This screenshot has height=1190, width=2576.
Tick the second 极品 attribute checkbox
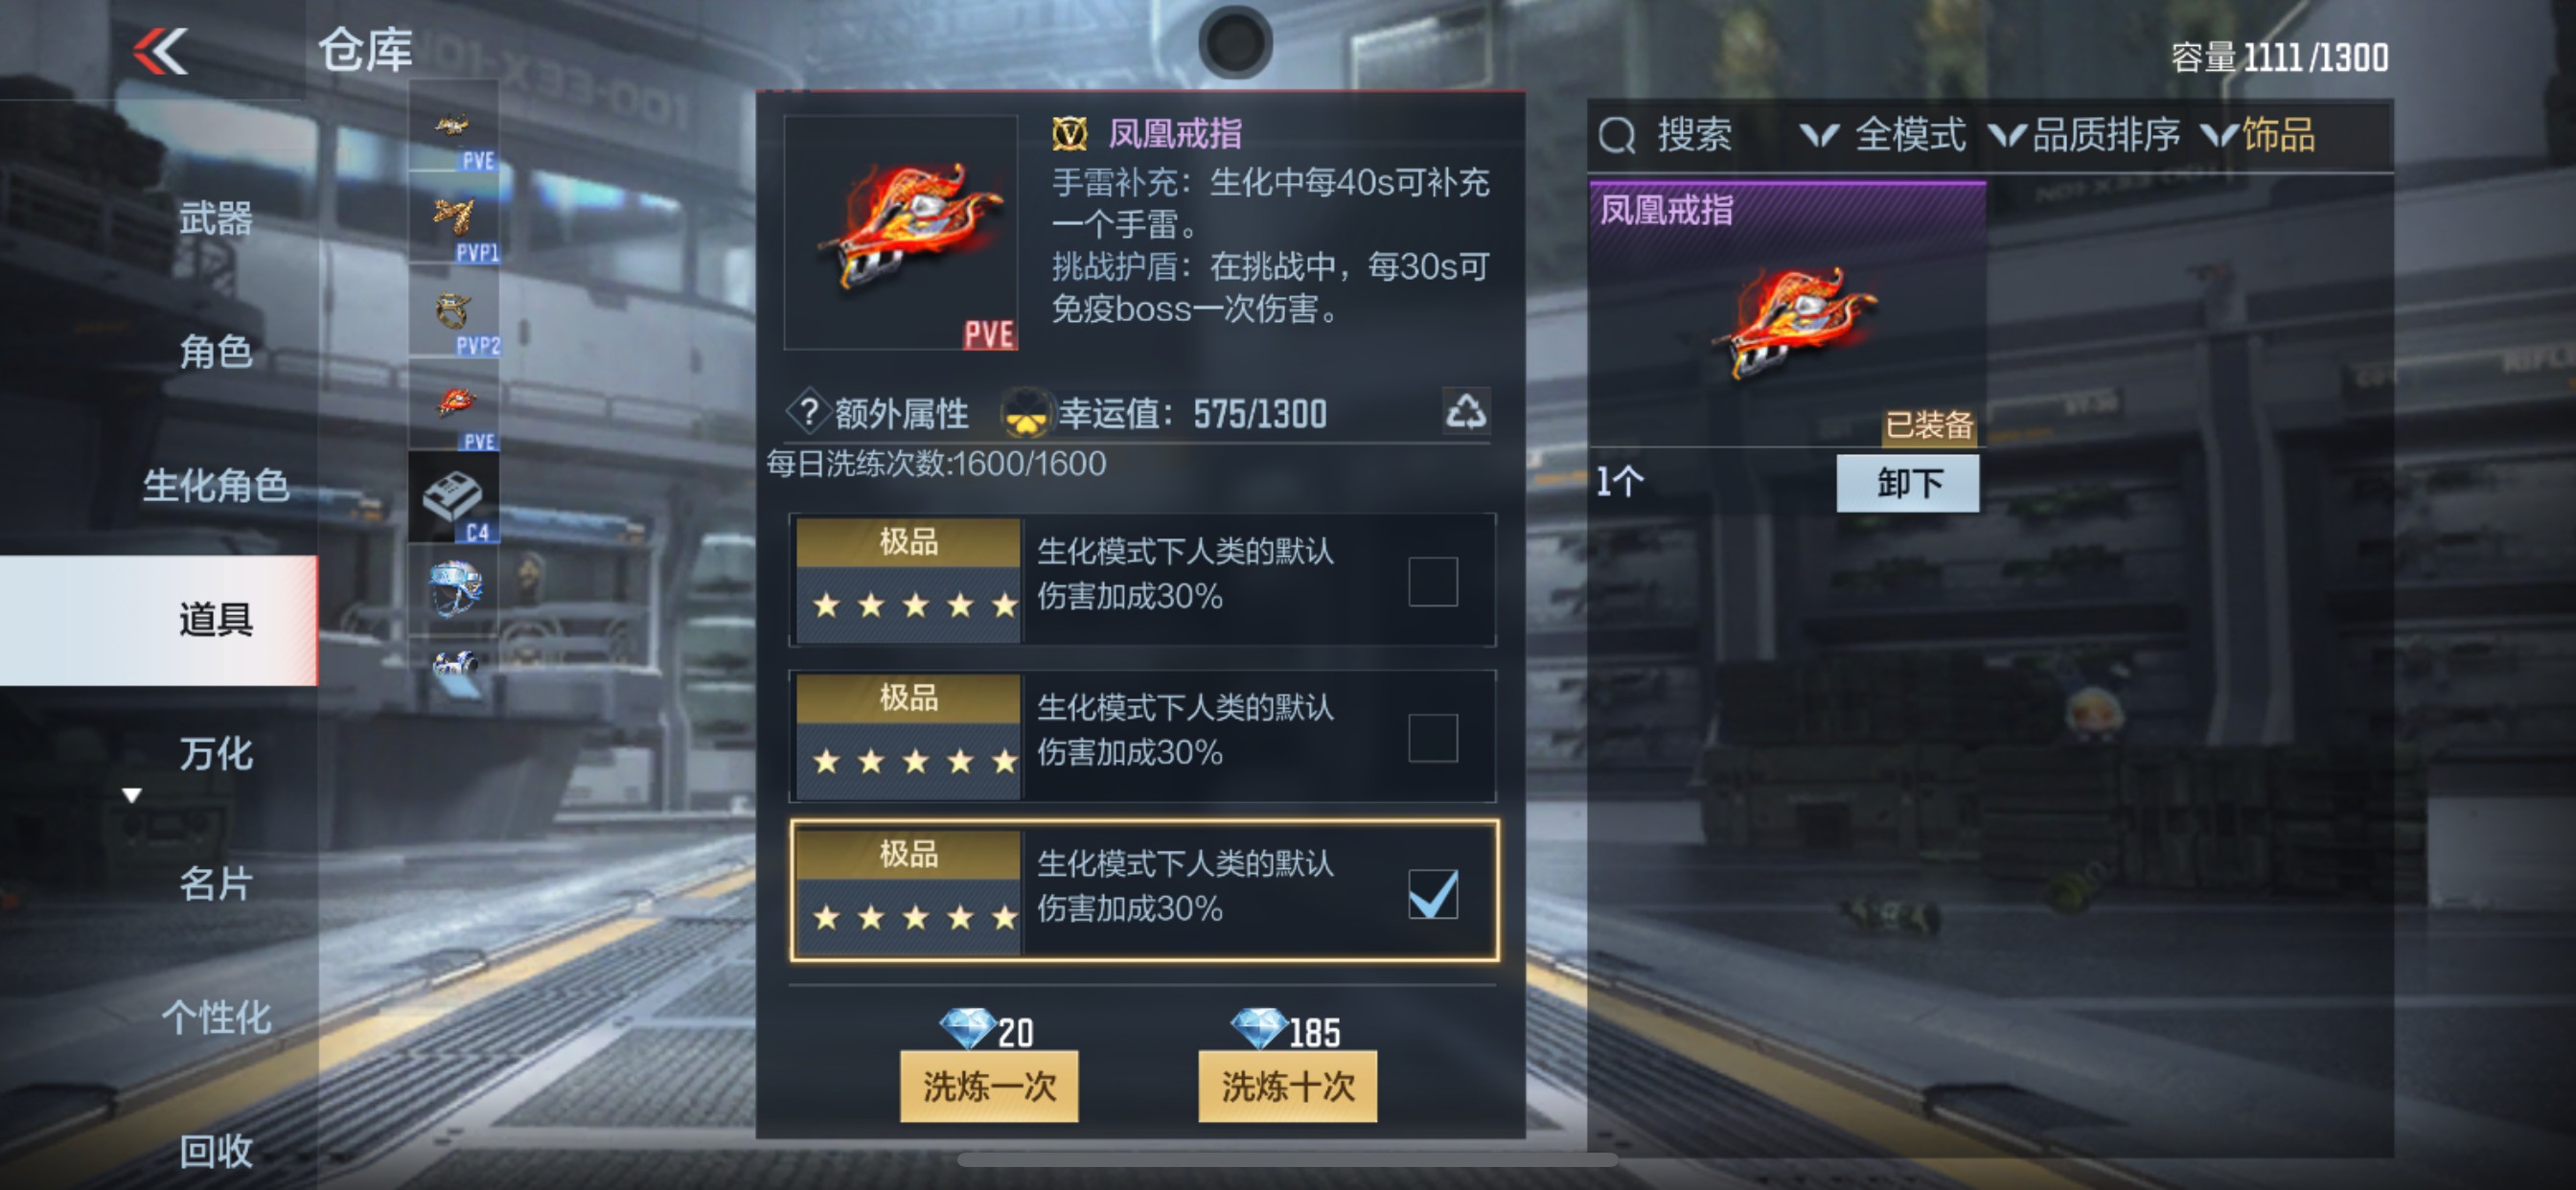click(1432, 737)
